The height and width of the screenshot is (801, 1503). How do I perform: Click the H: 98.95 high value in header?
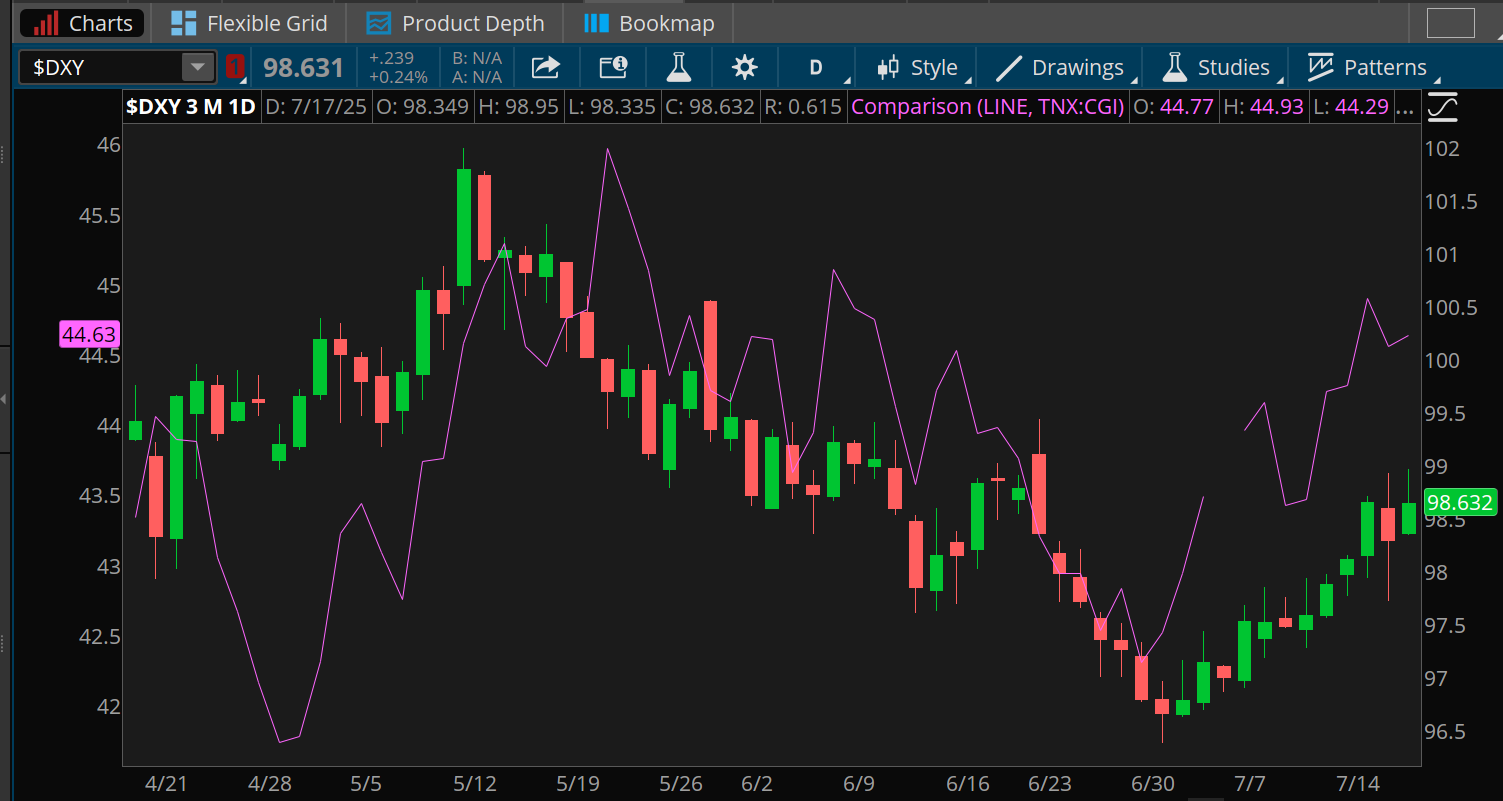tap(519, 106)
